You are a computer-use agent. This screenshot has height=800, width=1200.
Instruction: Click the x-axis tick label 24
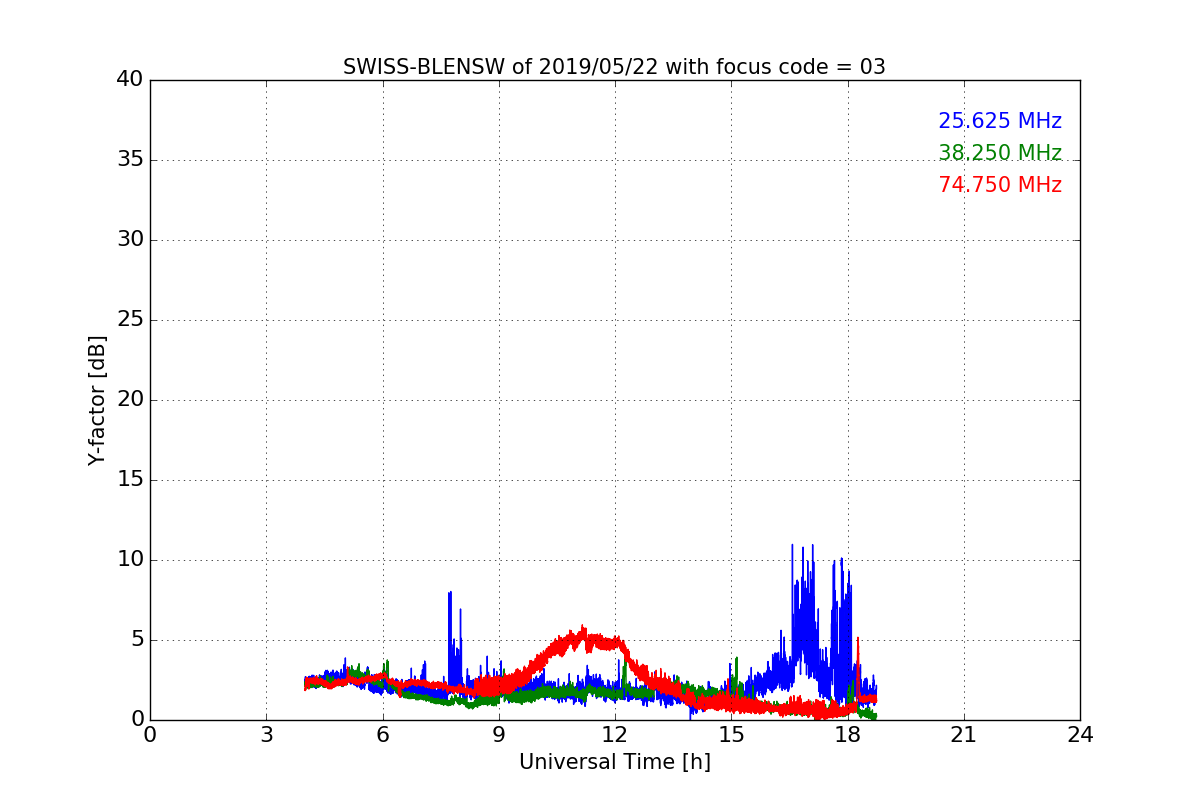click(1080, 734)
